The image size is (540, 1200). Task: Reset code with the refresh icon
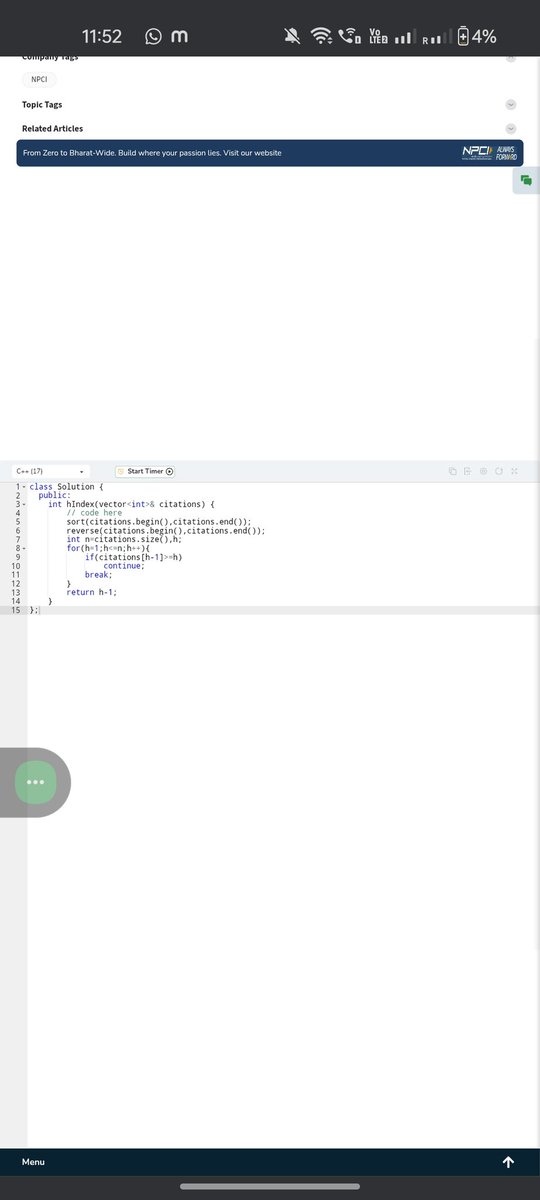pos(498,471)
